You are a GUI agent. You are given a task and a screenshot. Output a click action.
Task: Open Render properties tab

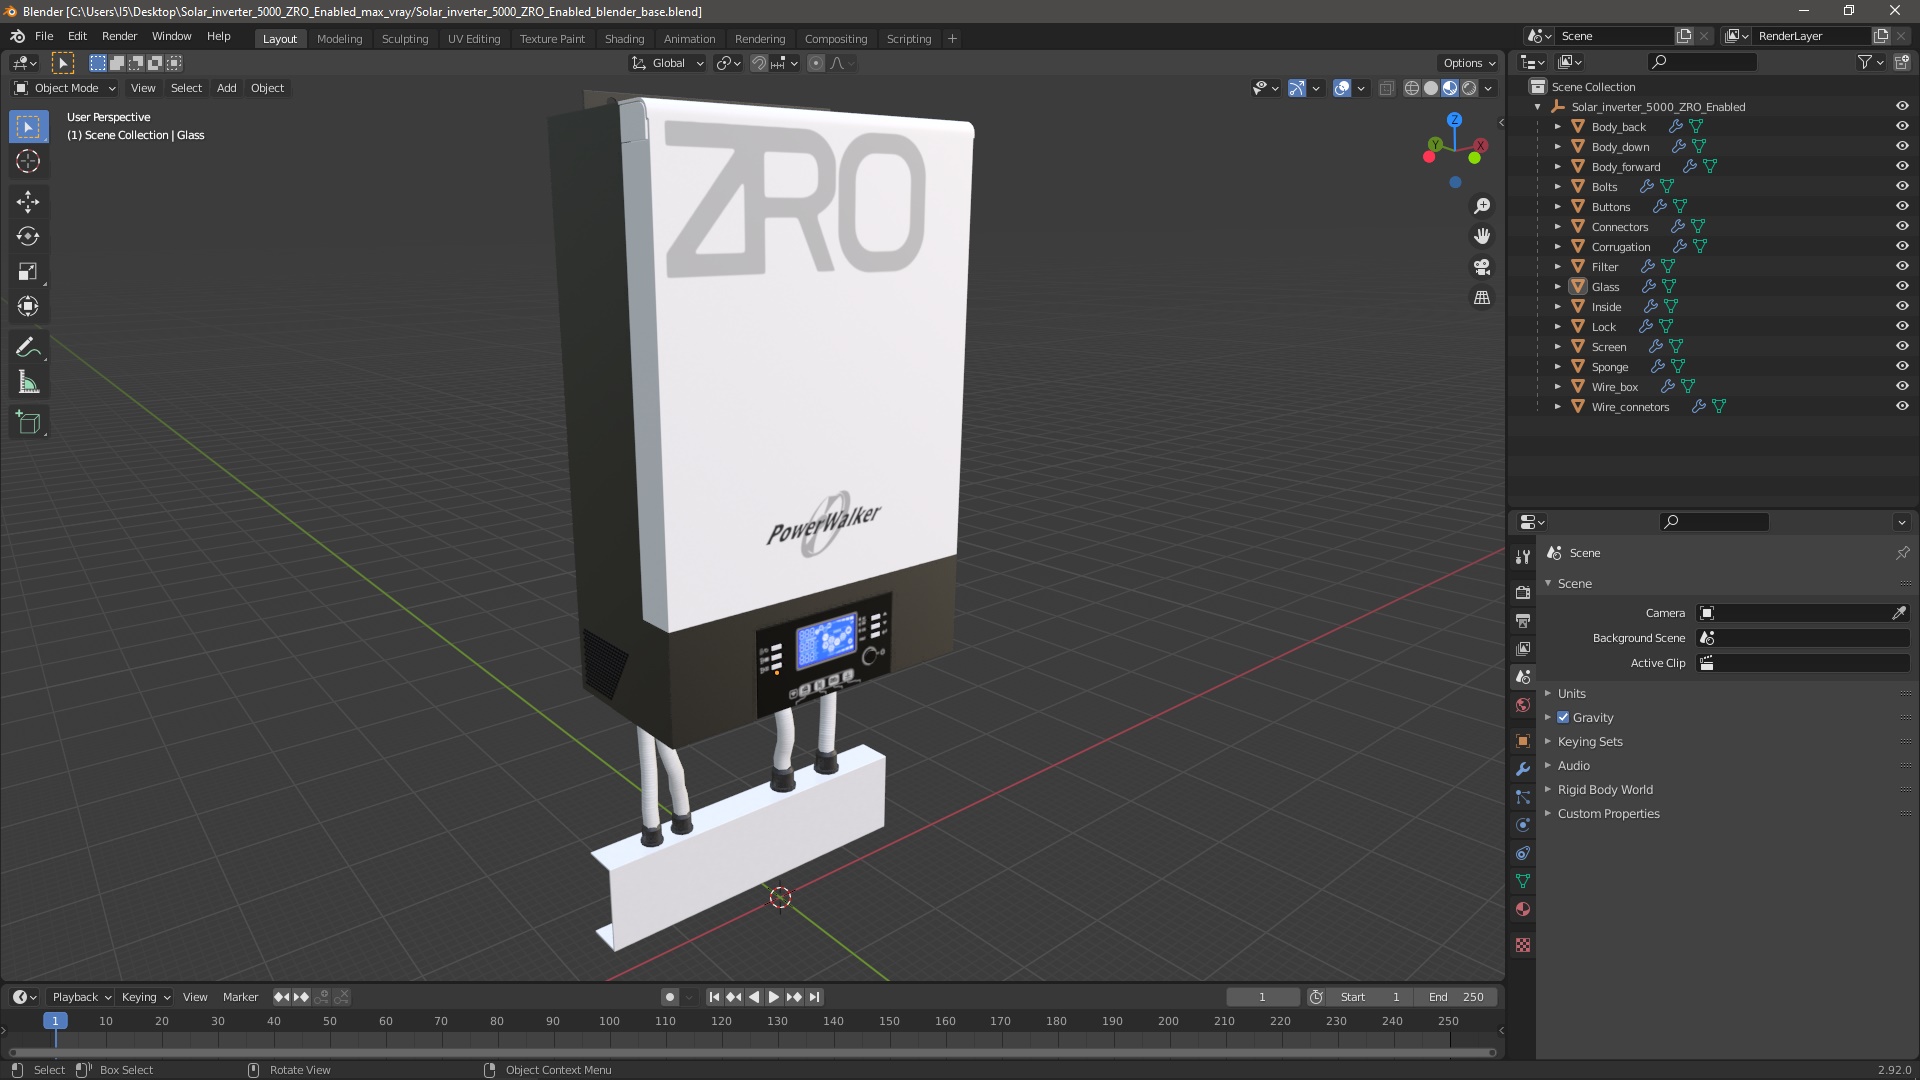[x=1523, y=593]
